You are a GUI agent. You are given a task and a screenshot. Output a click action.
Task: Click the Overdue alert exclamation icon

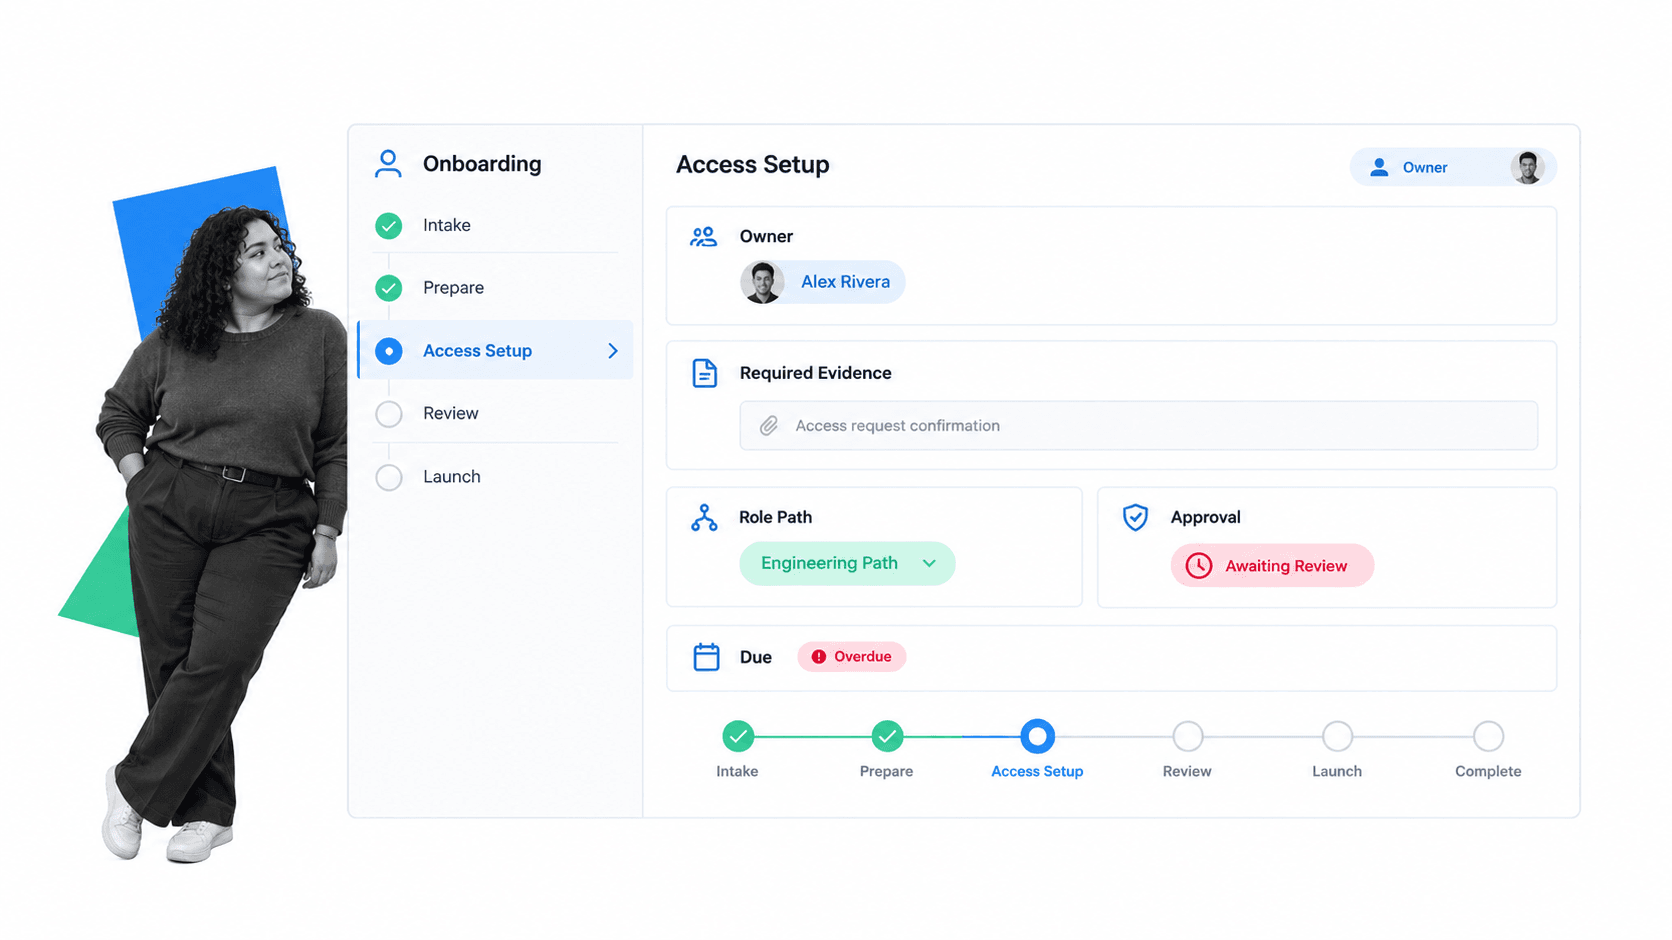pyautogui.click(x=819, y=657)
